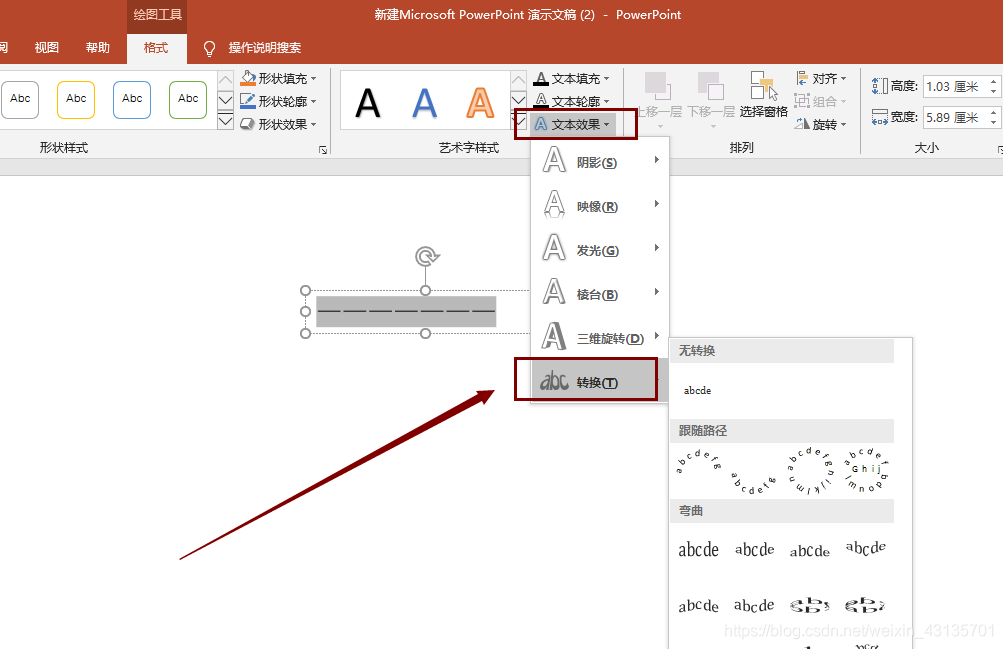Open the 形状效果 dropdown
This screenshot has height=649, width=1003.
click(278, 124)
